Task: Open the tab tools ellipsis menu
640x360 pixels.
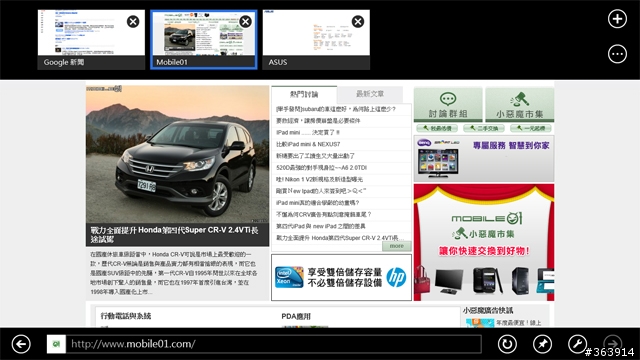Action: click(617, 54)
